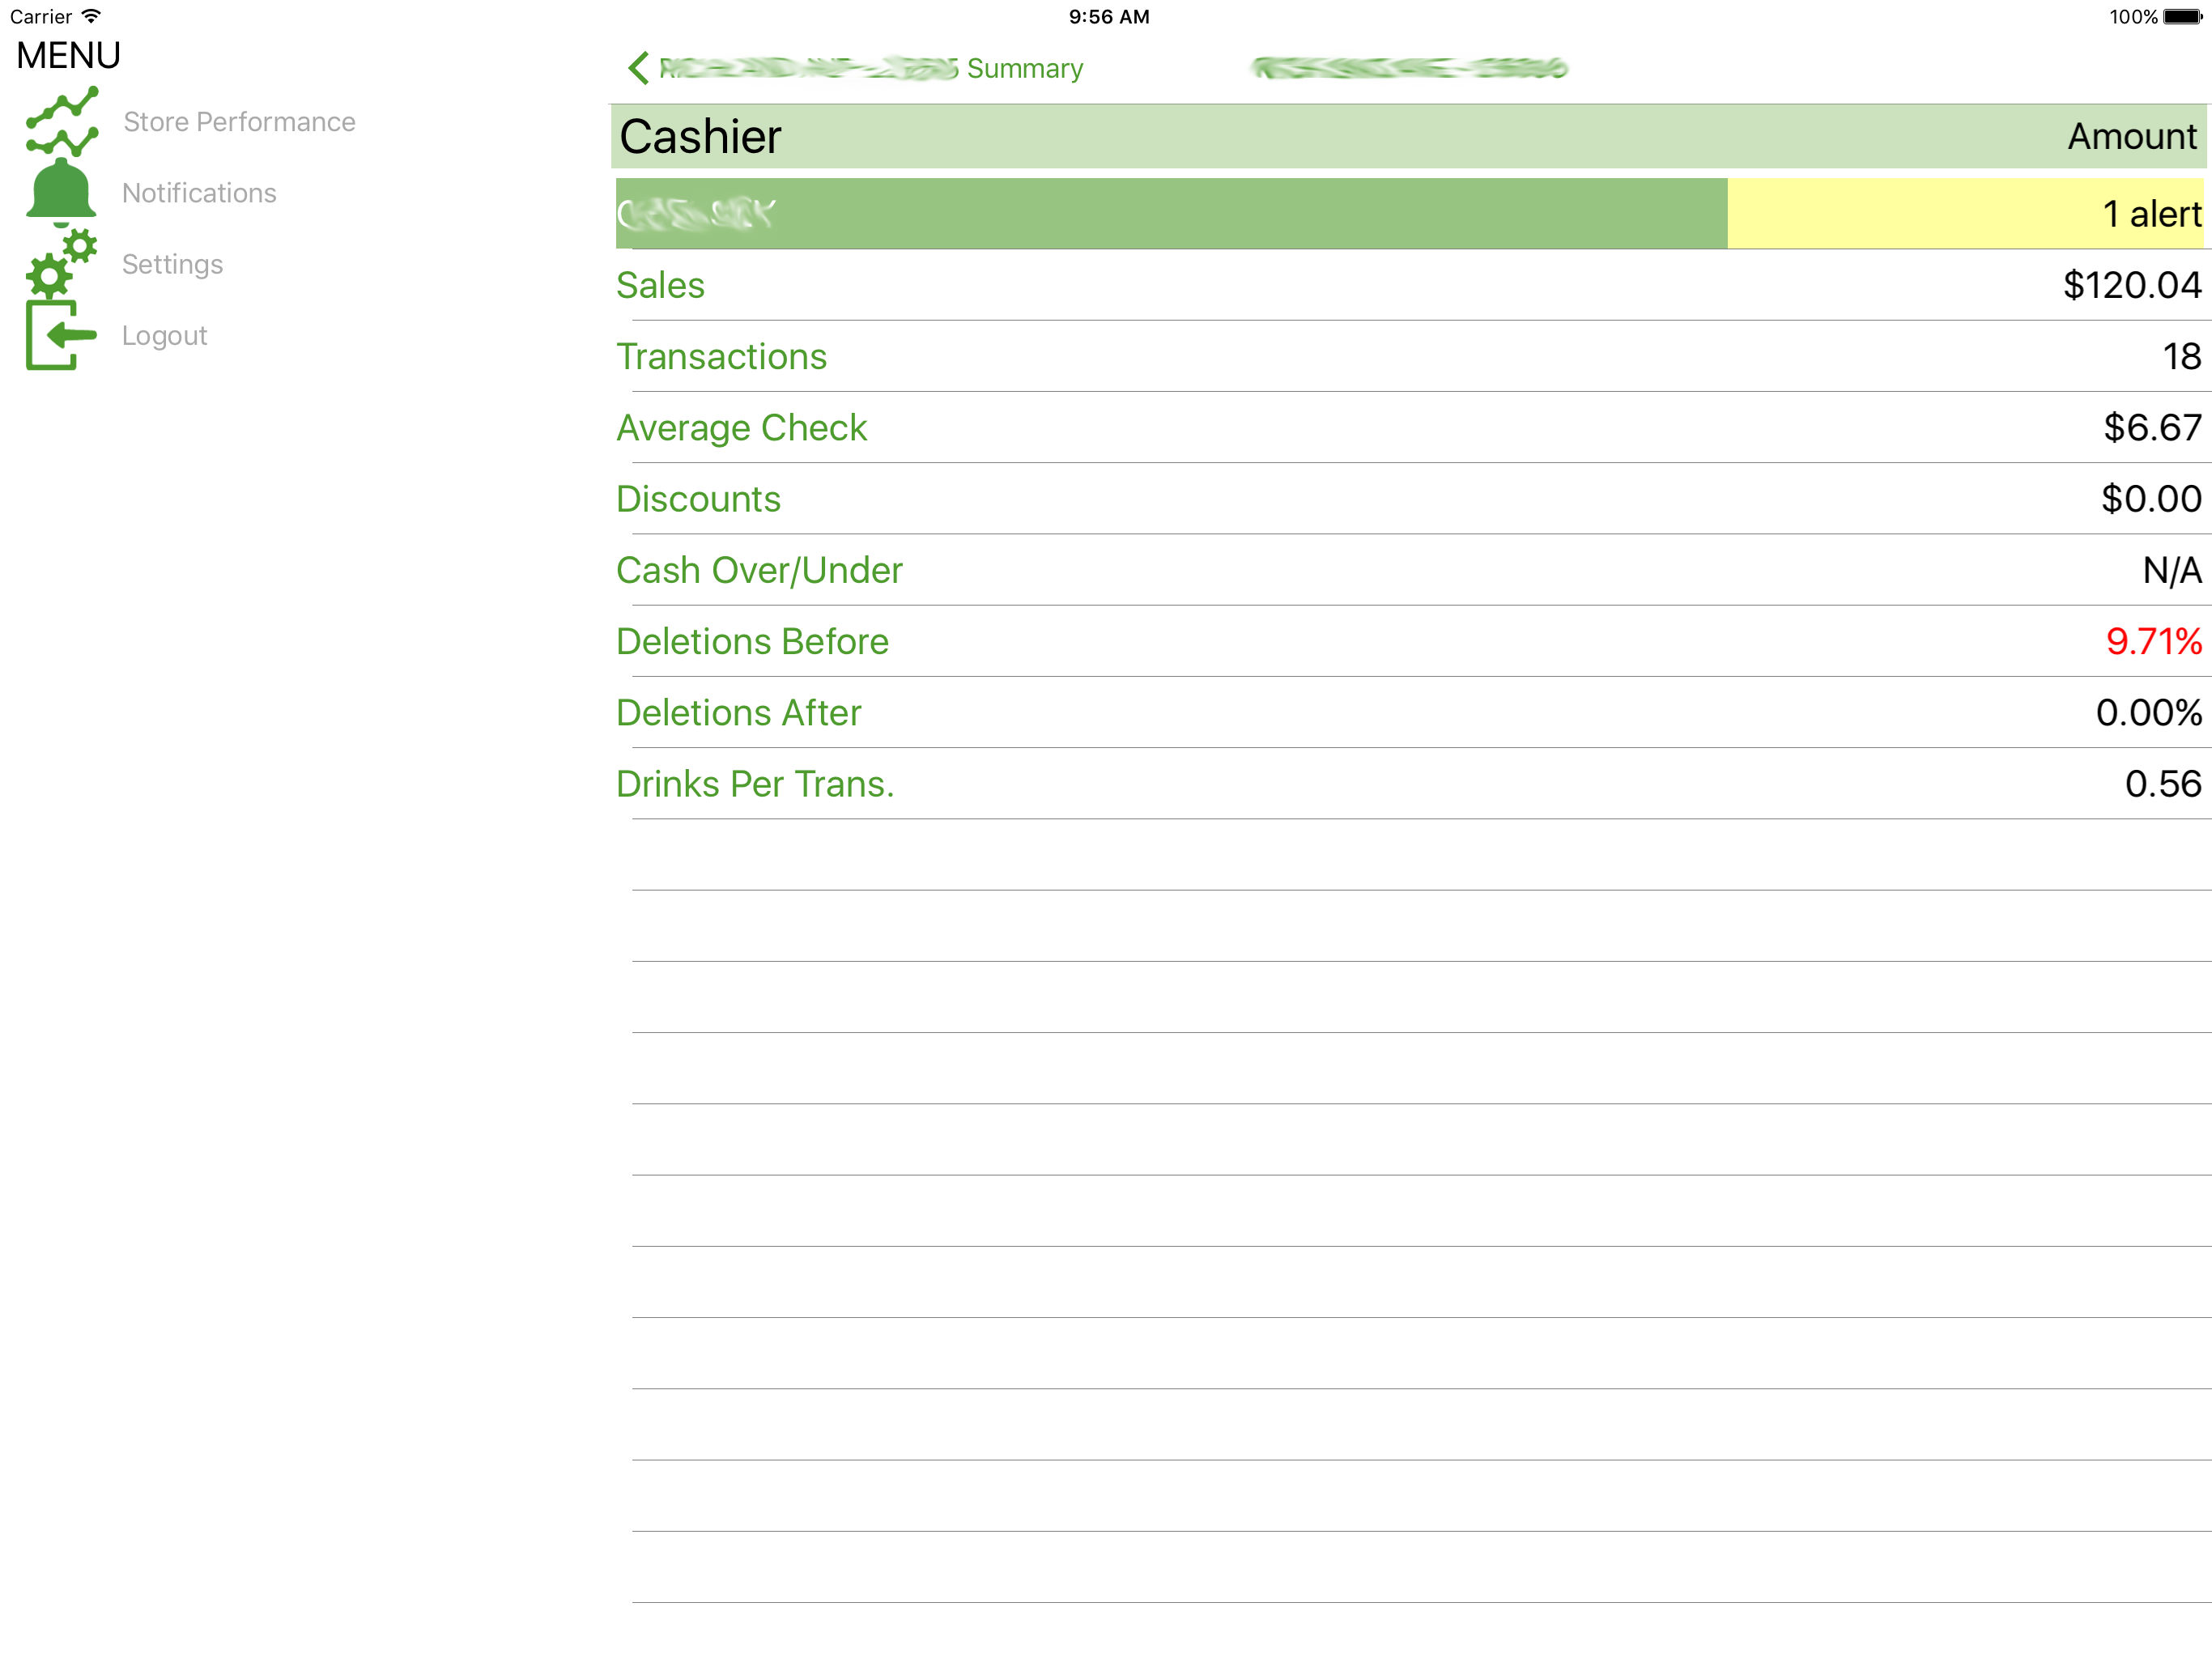This screenshot has height=1658, width=2212.
Task: Click the 9:56 AM clock
Action: click(x=1109, y=16)
